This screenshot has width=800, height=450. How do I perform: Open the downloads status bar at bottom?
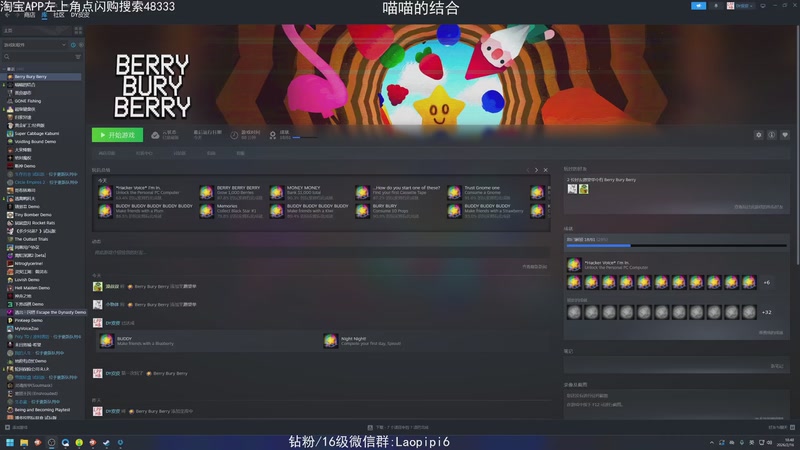[x=398, y=428]
